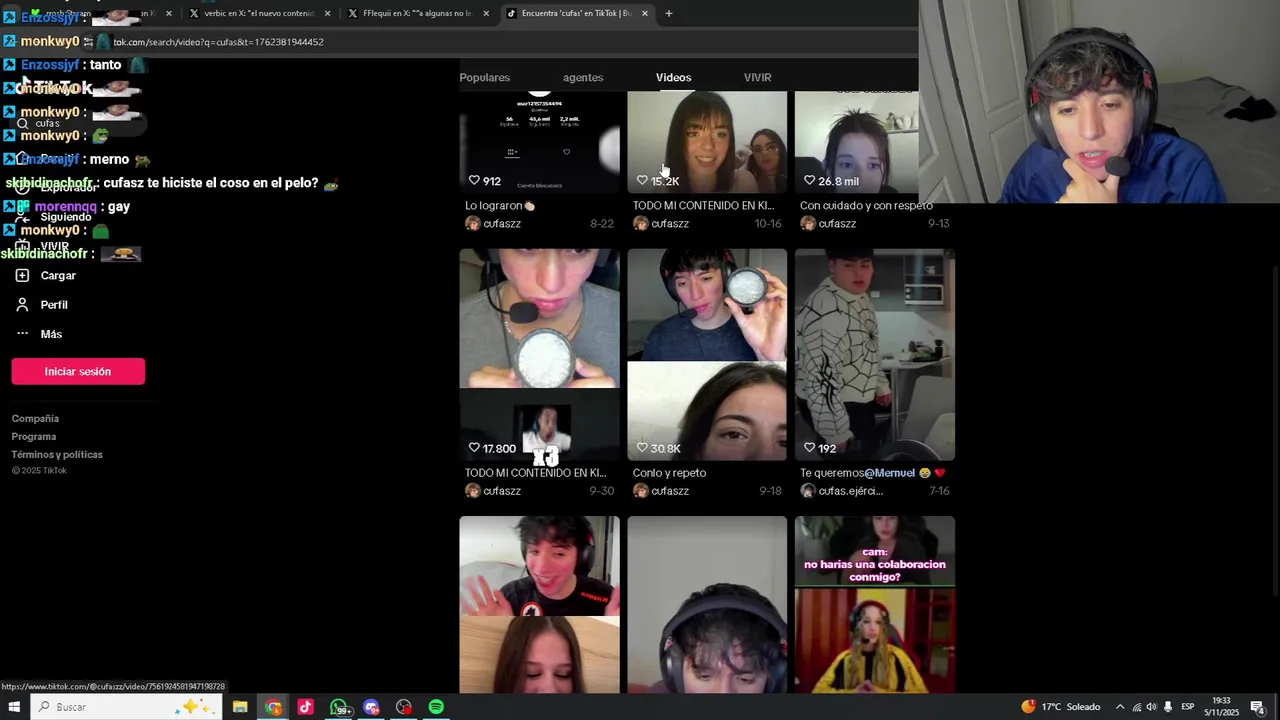Open the cufas.ejérci... profile link
Image resolution: width=1280 pixels, height=720 pixels.
(851, 490)
